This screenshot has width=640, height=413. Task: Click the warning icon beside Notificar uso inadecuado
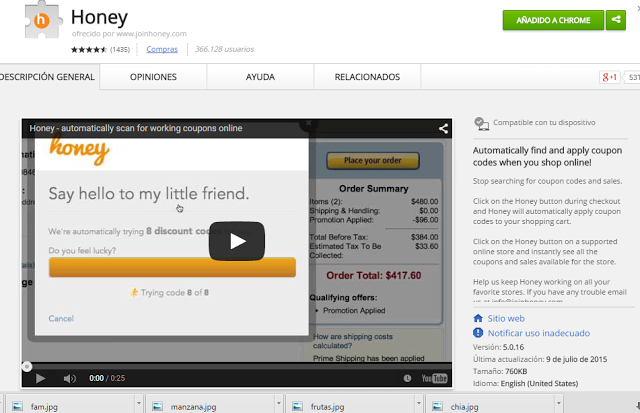pyautogui.click(x=478, y=333)
